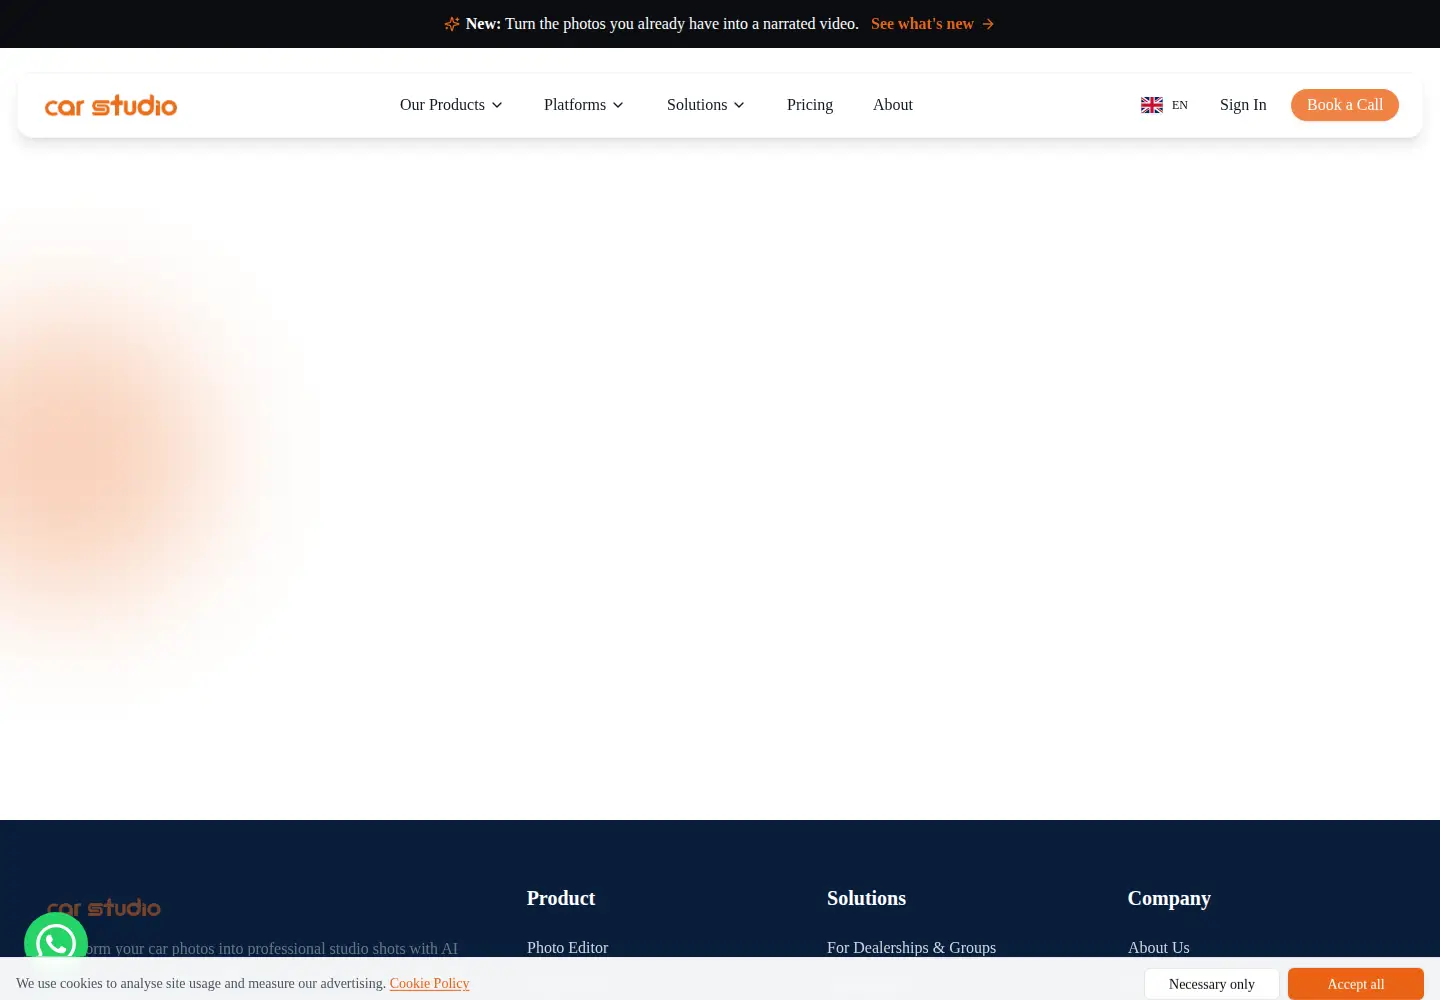Open For Dealerships & Groups link
1440x1000 pixels.
[911, 948]
